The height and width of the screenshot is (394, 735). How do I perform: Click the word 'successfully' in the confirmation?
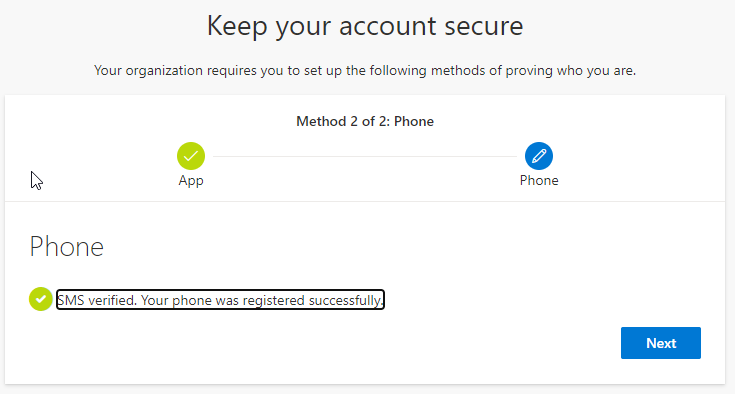coord(345,300)
